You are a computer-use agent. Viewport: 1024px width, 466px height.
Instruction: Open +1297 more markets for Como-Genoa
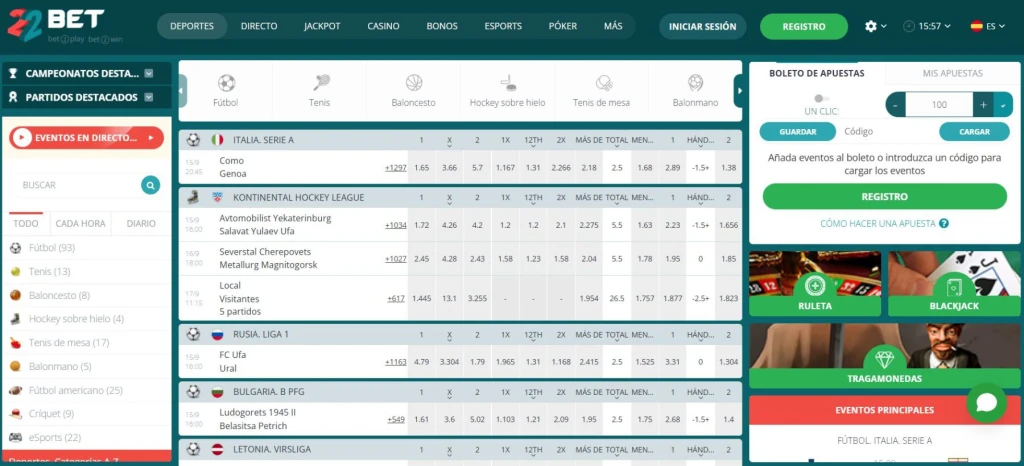396,168
